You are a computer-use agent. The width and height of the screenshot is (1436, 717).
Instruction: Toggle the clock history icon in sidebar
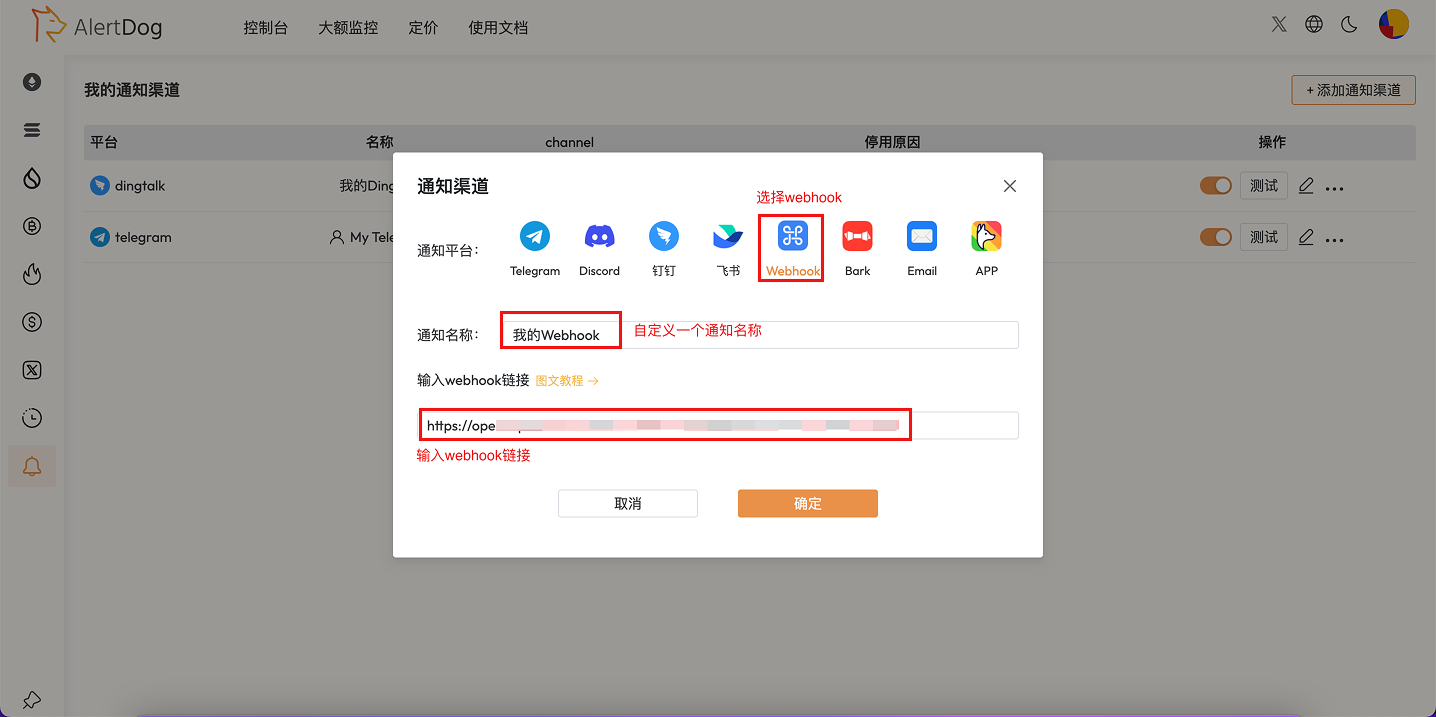tap(31, 418)
